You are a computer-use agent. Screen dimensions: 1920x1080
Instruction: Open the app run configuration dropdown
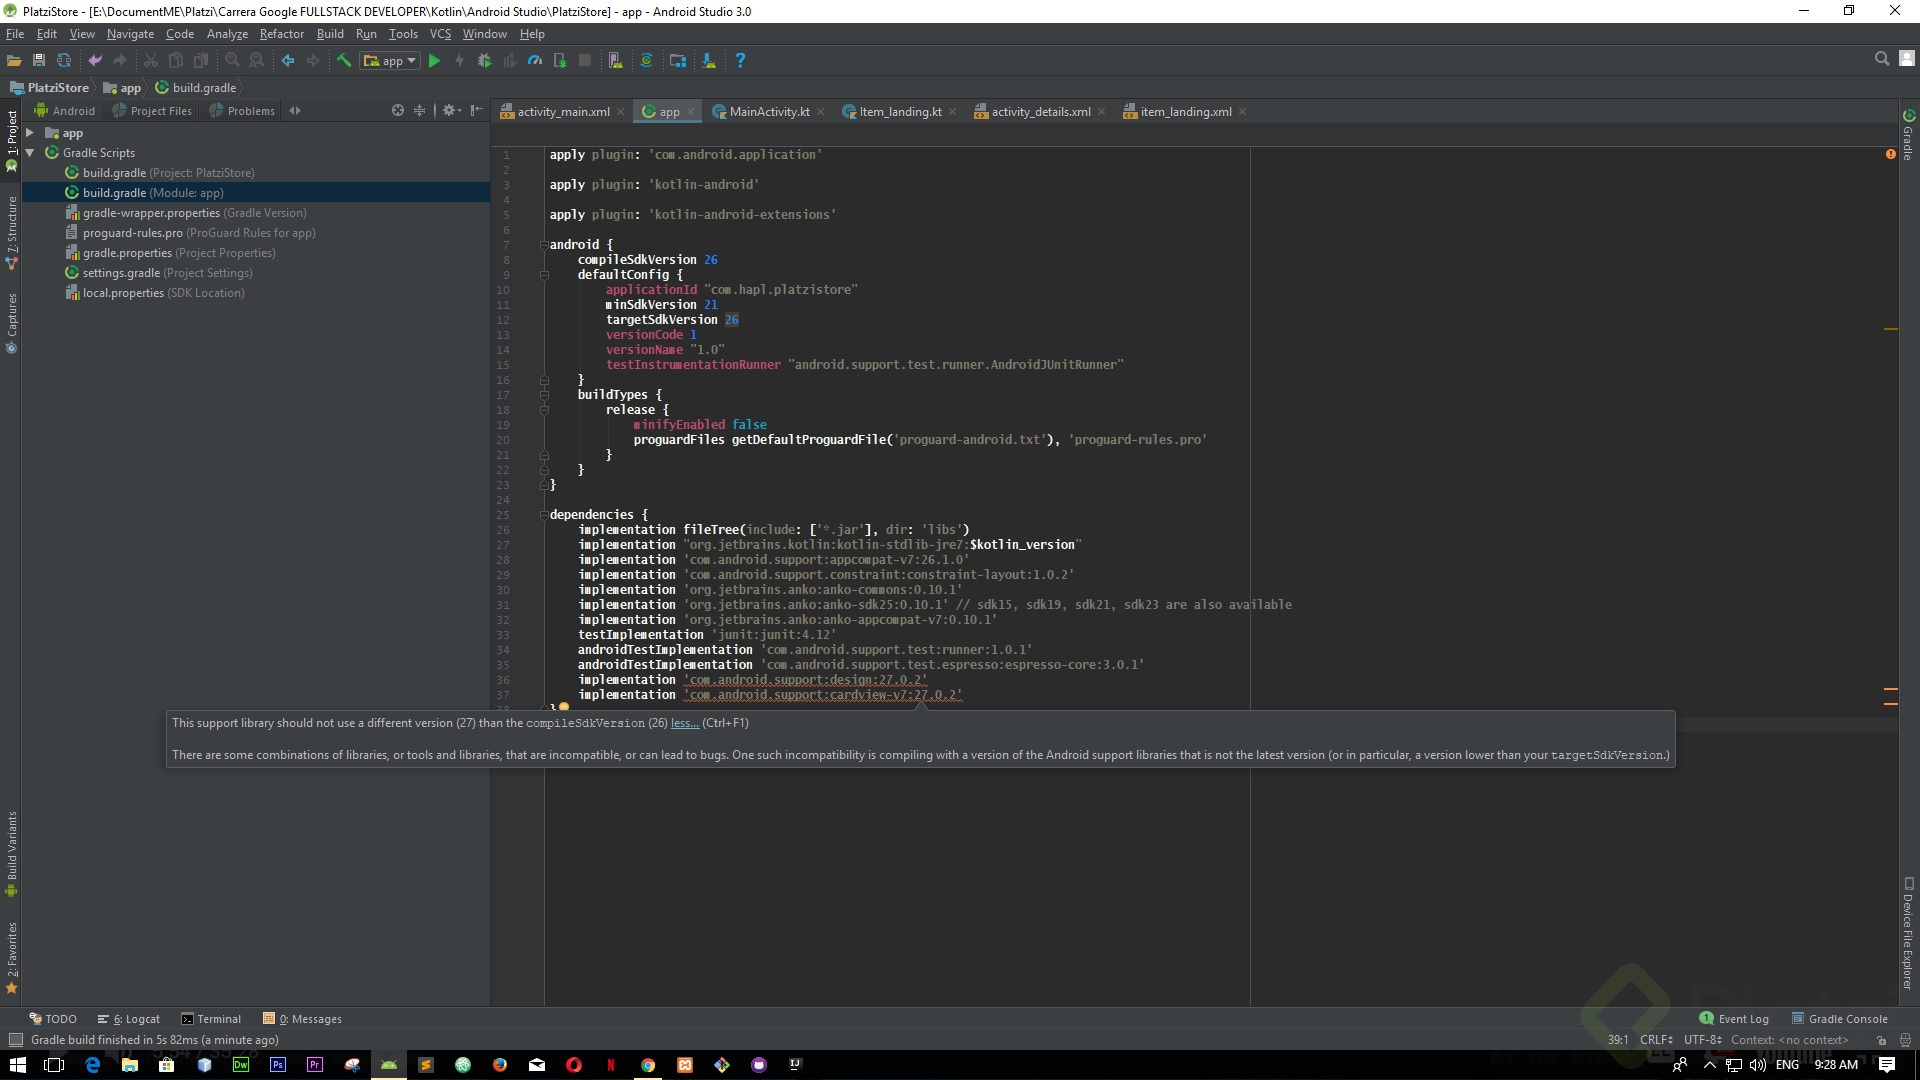click(390, 61)
